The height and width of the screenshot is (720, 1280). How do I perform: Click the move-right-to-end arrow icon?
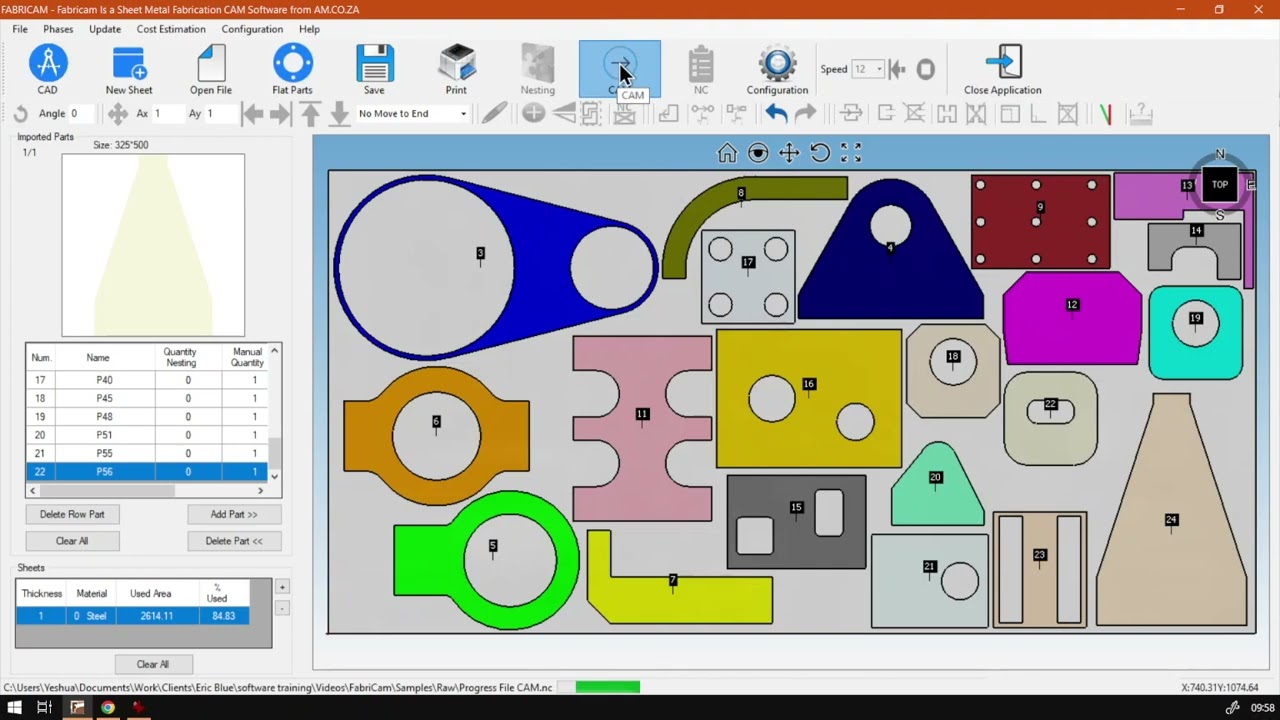tap(281, 114)
